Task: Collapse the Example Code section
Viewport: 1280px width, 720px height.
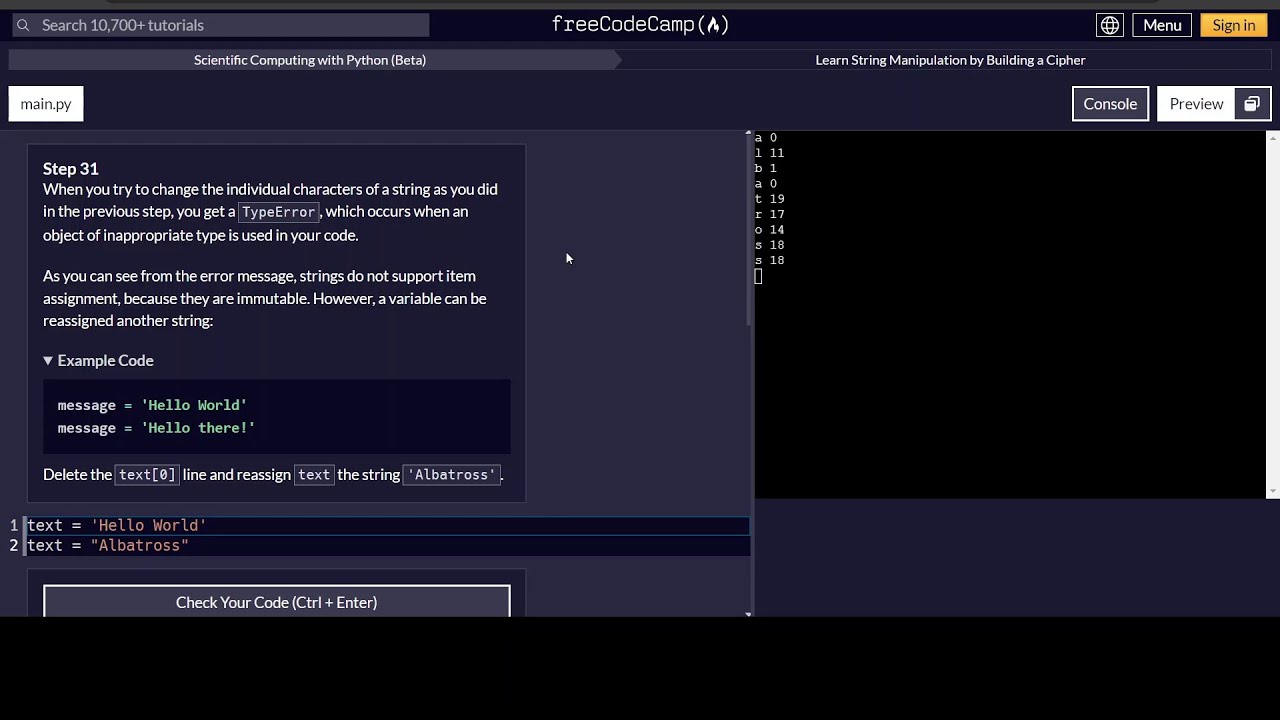Action: (98, 360)
